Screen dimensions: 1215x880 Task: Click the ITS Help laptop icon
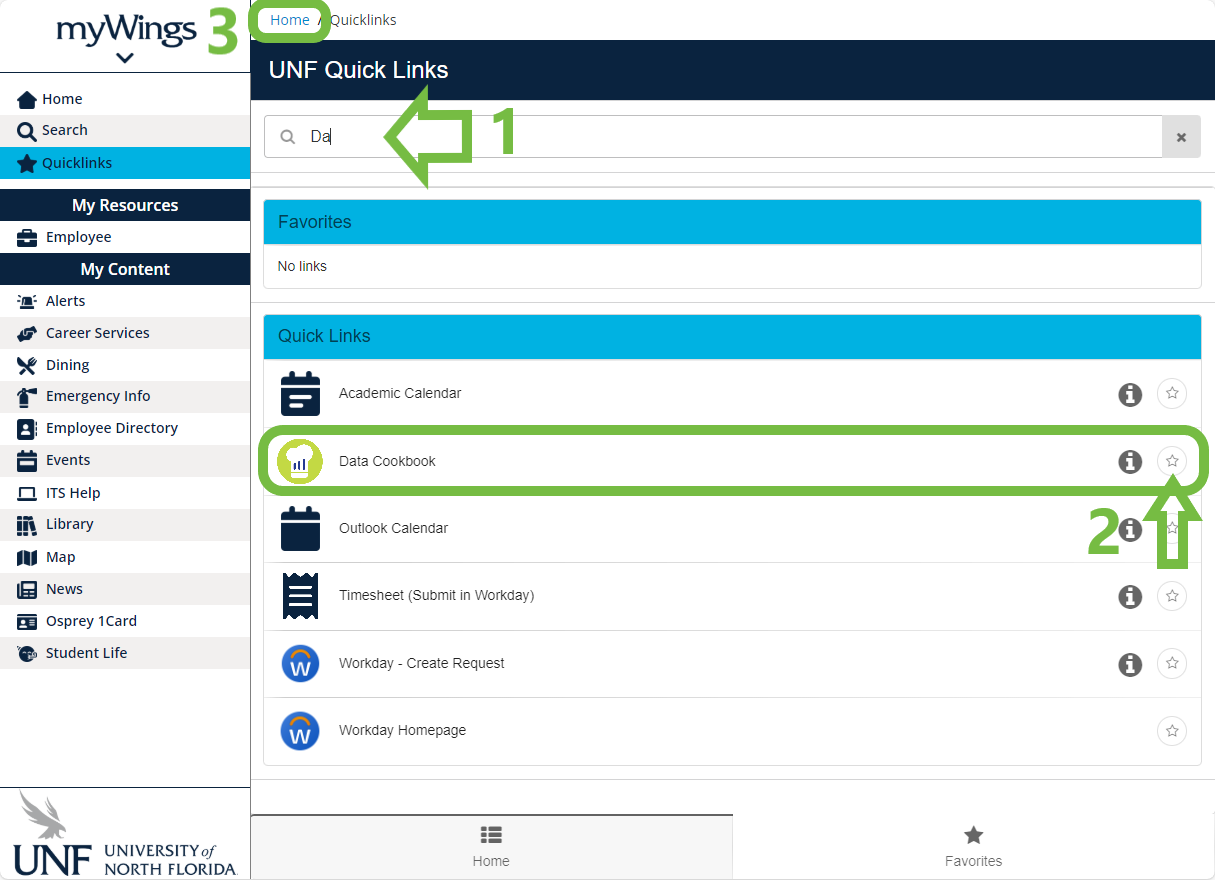[27, 493]
